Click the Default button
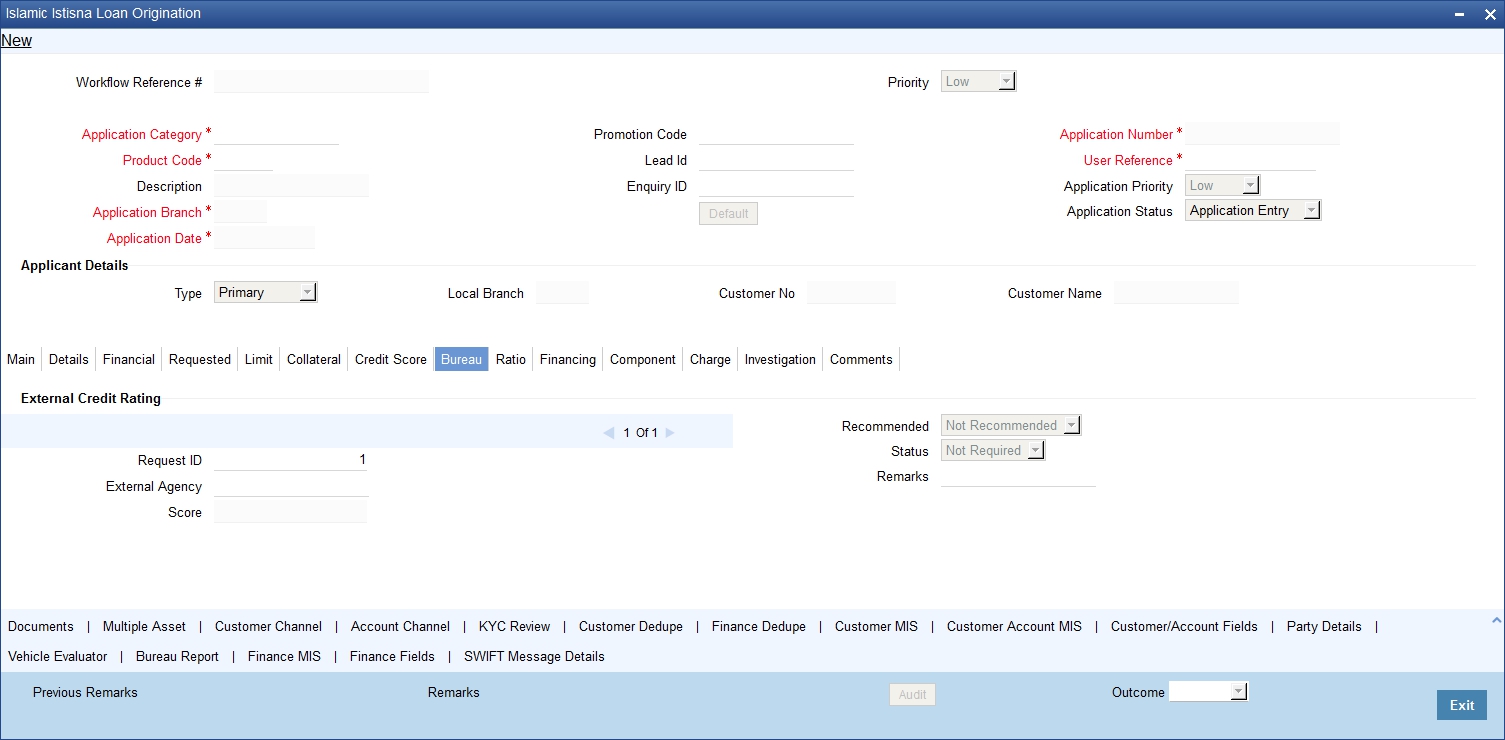 coord(728,214)
